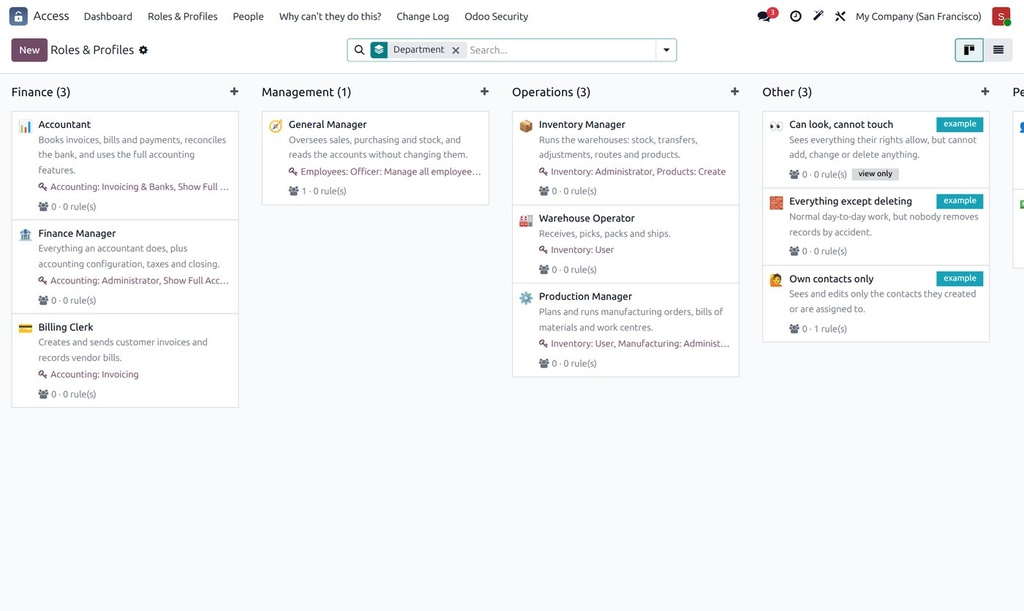Click the users icon on General Manager card
Viewport: 1024px width, 611px height.
tap(293, 191)
